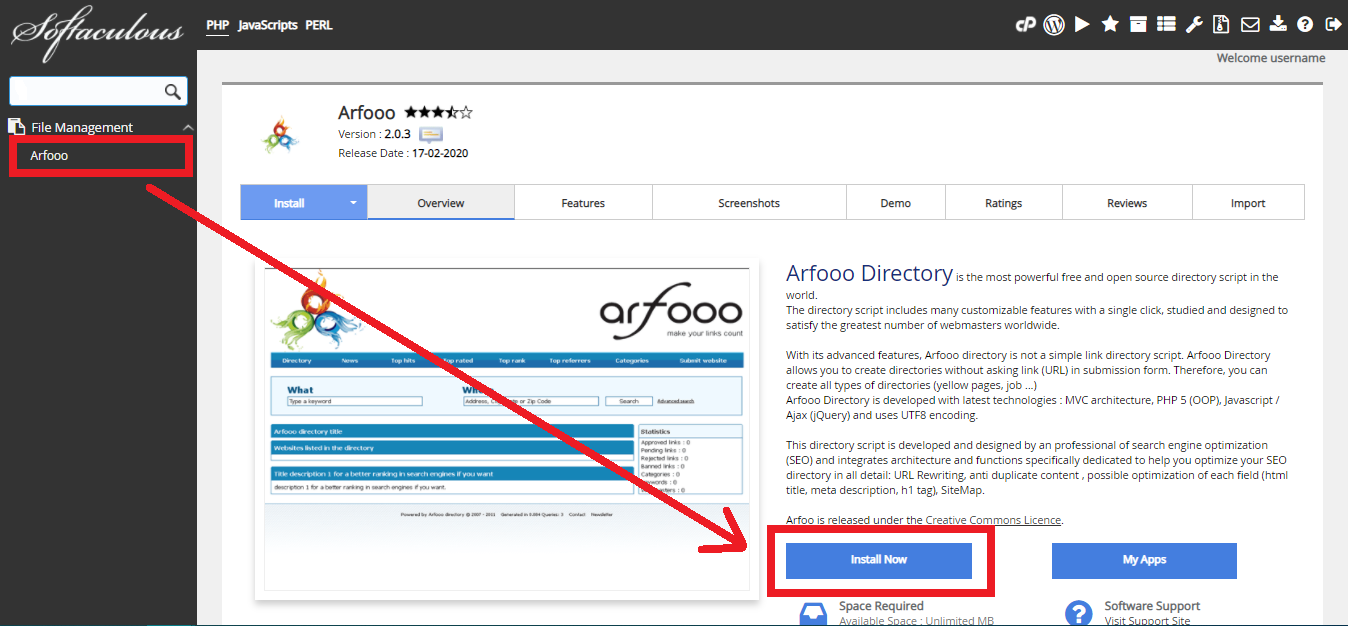Open the Screenshots tab
The width and height of the screenshot is (1348, 626).
tap(749, 203)
